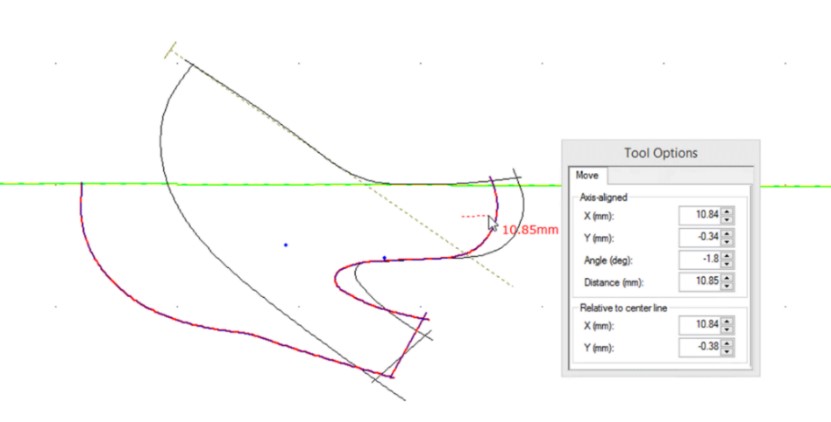Click the Distance (mm) input field
The height and width of the screenshot is (422, 831).
point(700,282)
